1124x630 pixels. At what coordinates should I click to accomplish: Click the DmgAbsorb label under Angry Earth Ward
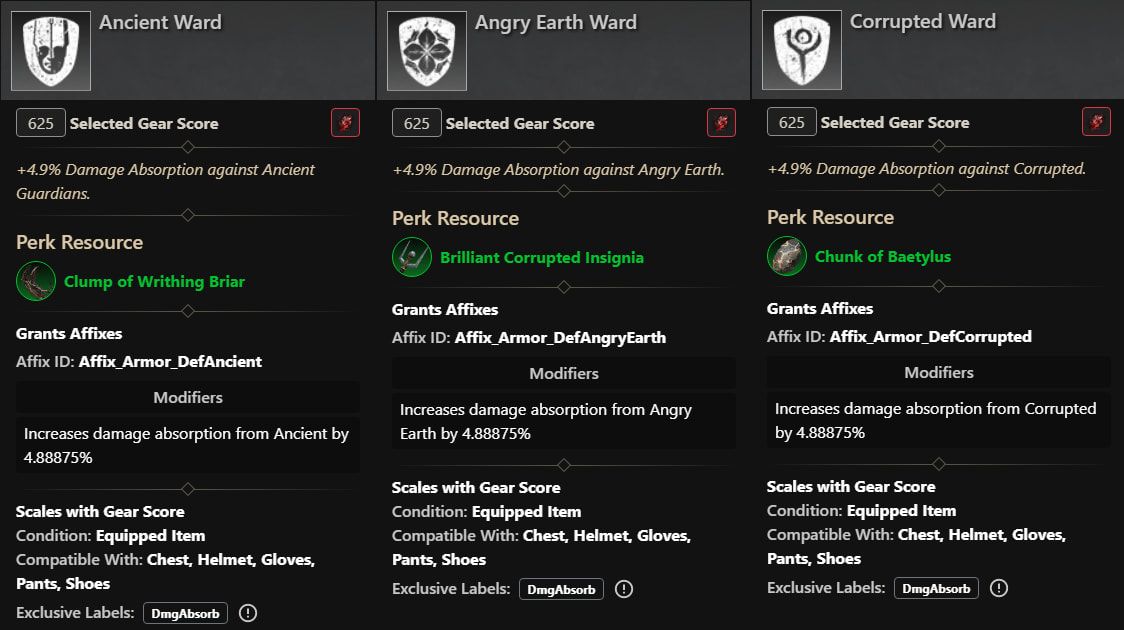pyautogui.click(x=561, y=589)
